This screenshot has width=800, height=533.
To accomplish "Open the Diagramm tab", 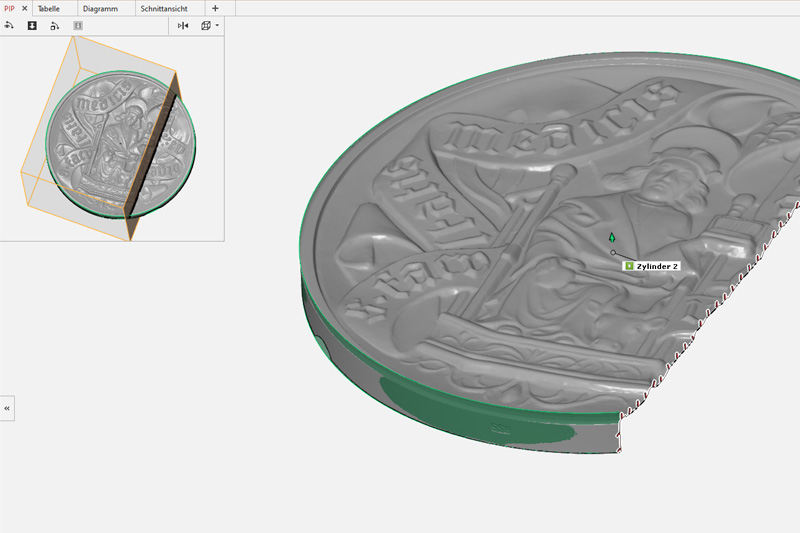I will [100, 8].
